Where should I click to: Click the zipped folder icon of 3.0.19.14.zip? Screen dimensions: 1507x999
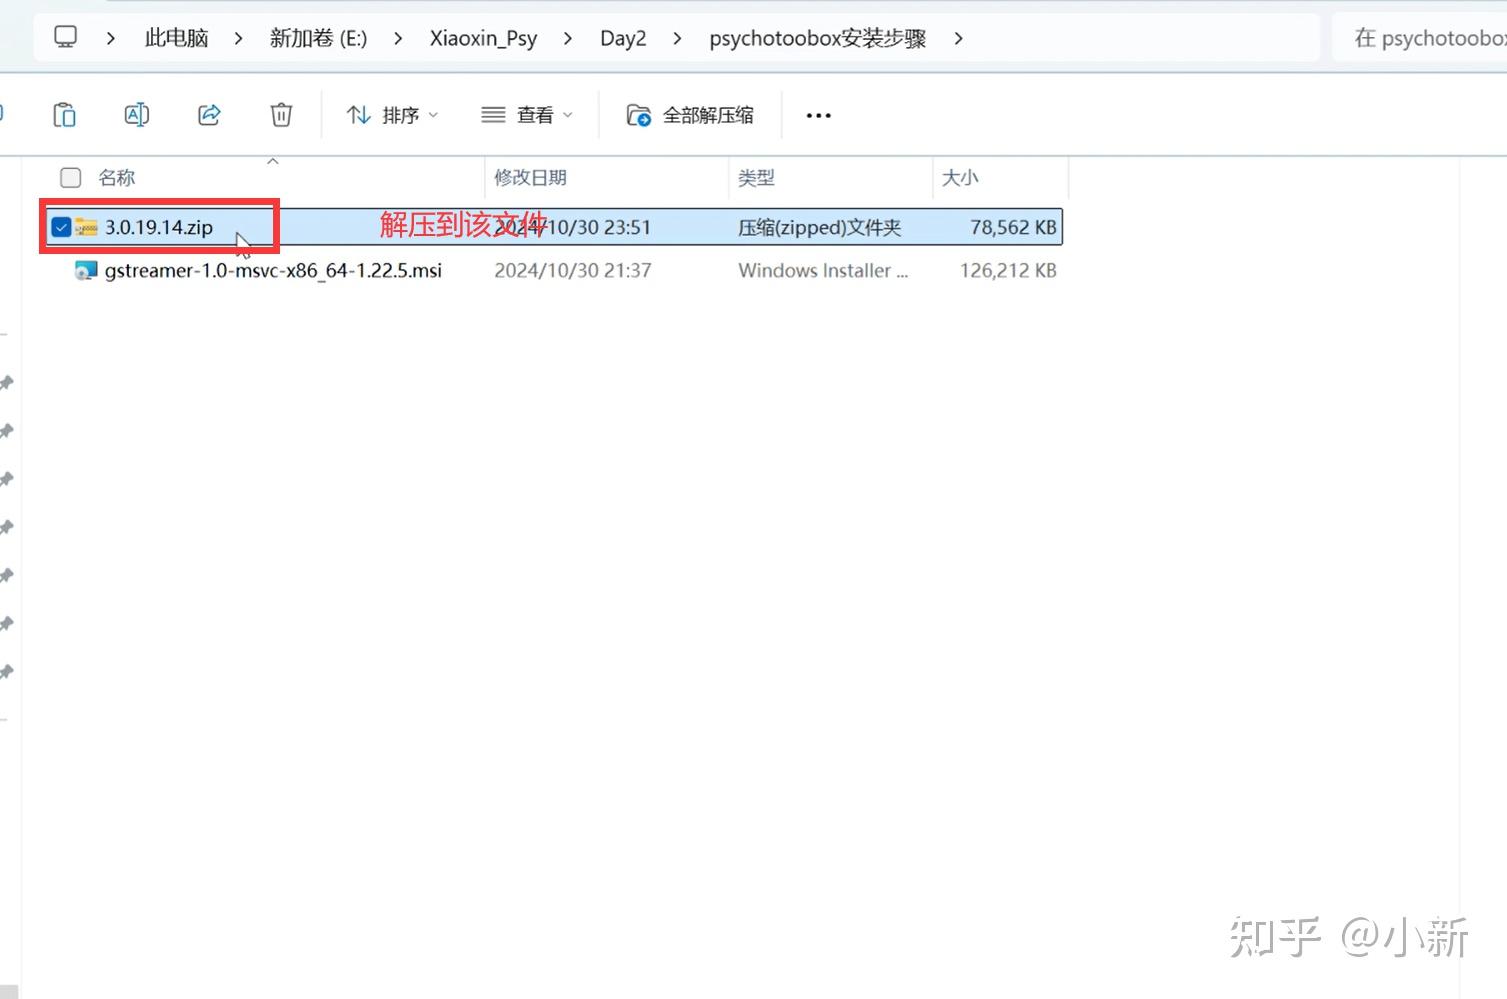click(x=88, y=227)
